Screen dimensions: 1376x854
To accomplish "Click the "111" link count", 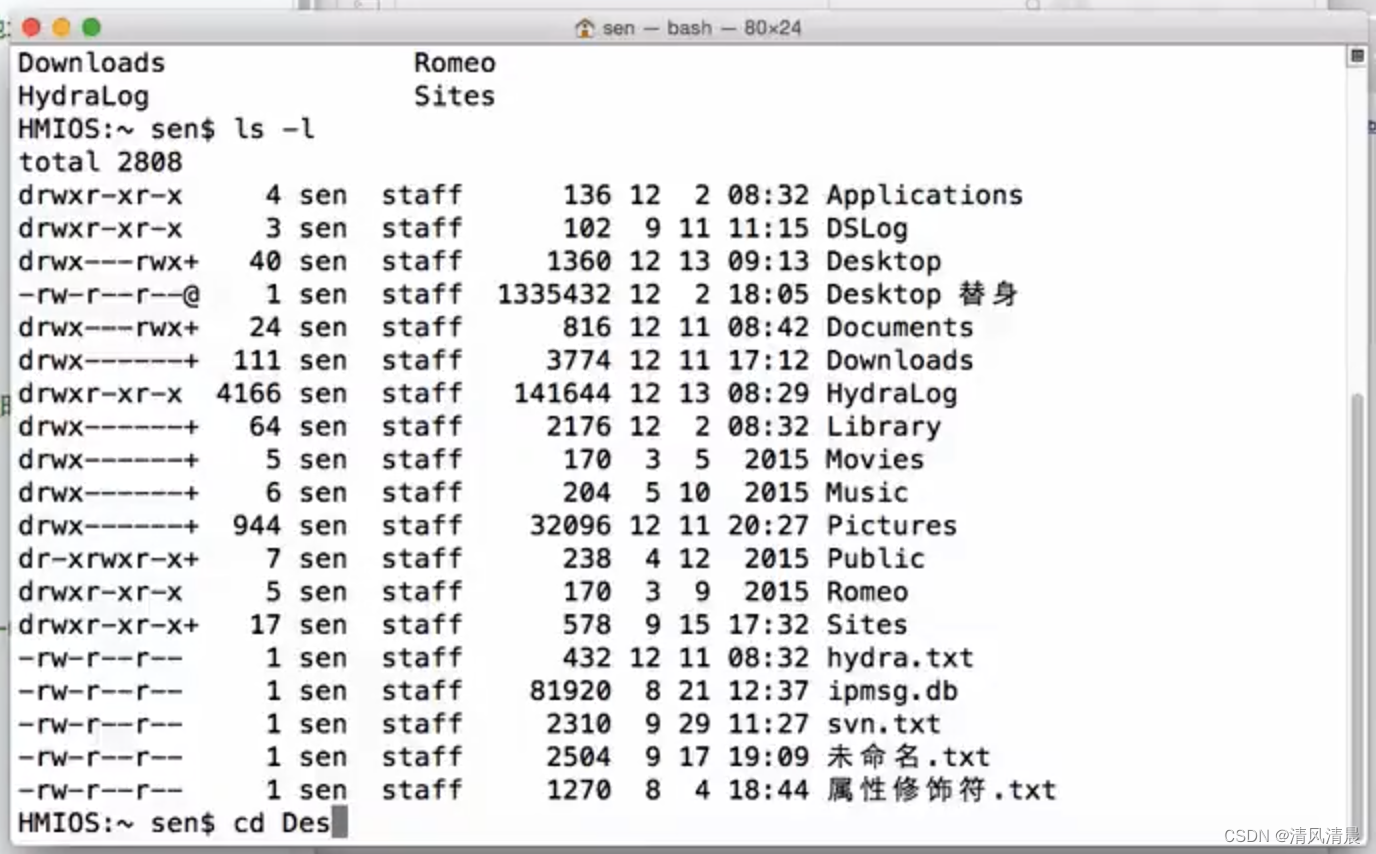I will coord(256,360).
